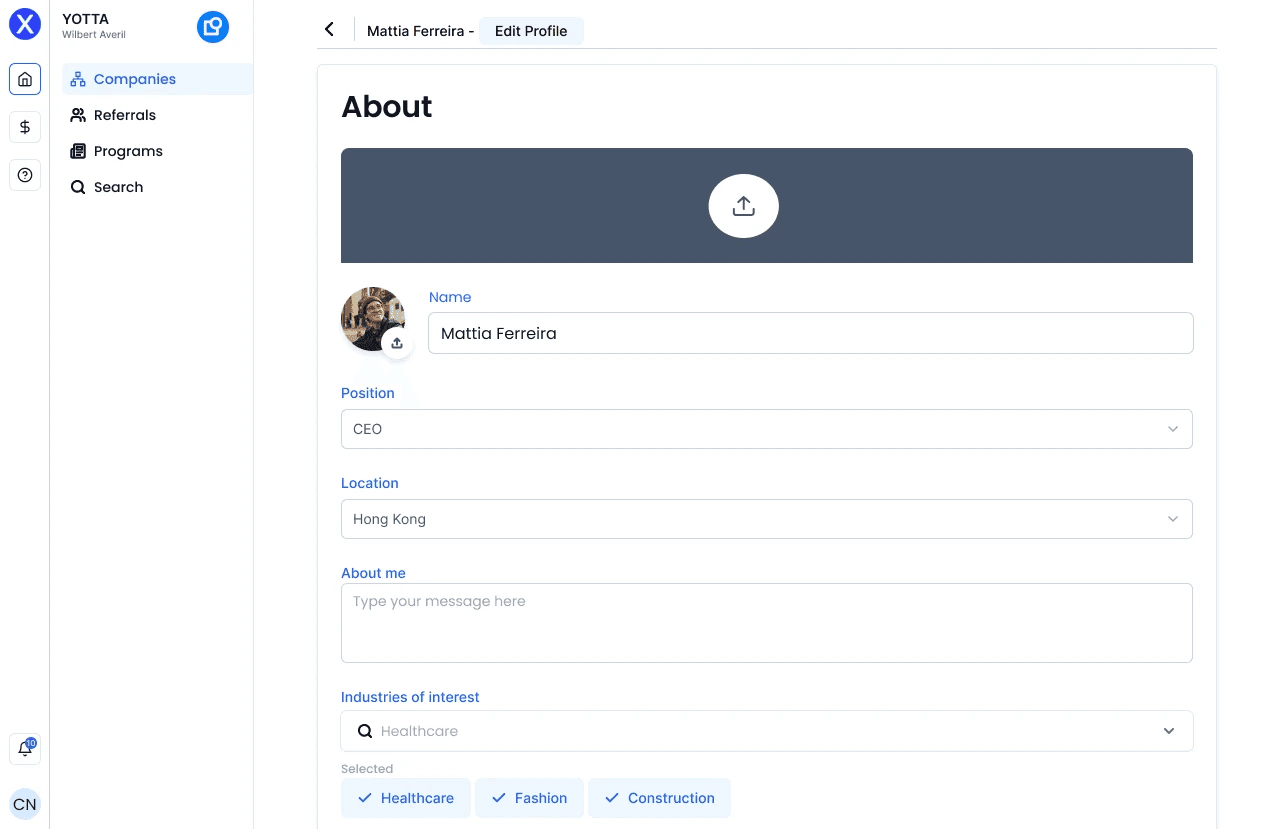Open the dollar payments icon in sidebar
The height and width of the screenshot is (829, 1280).
pyautogui.click(x=24, y=127)
